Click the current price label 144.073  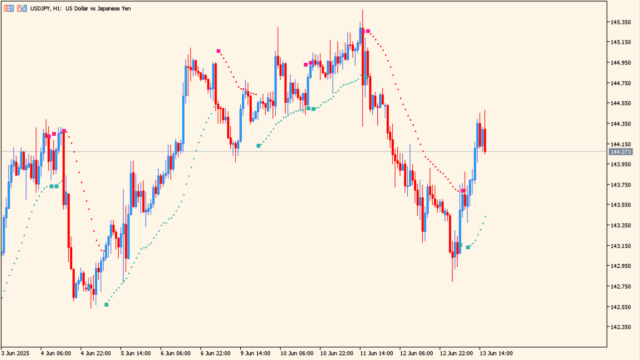pos(620,152)
